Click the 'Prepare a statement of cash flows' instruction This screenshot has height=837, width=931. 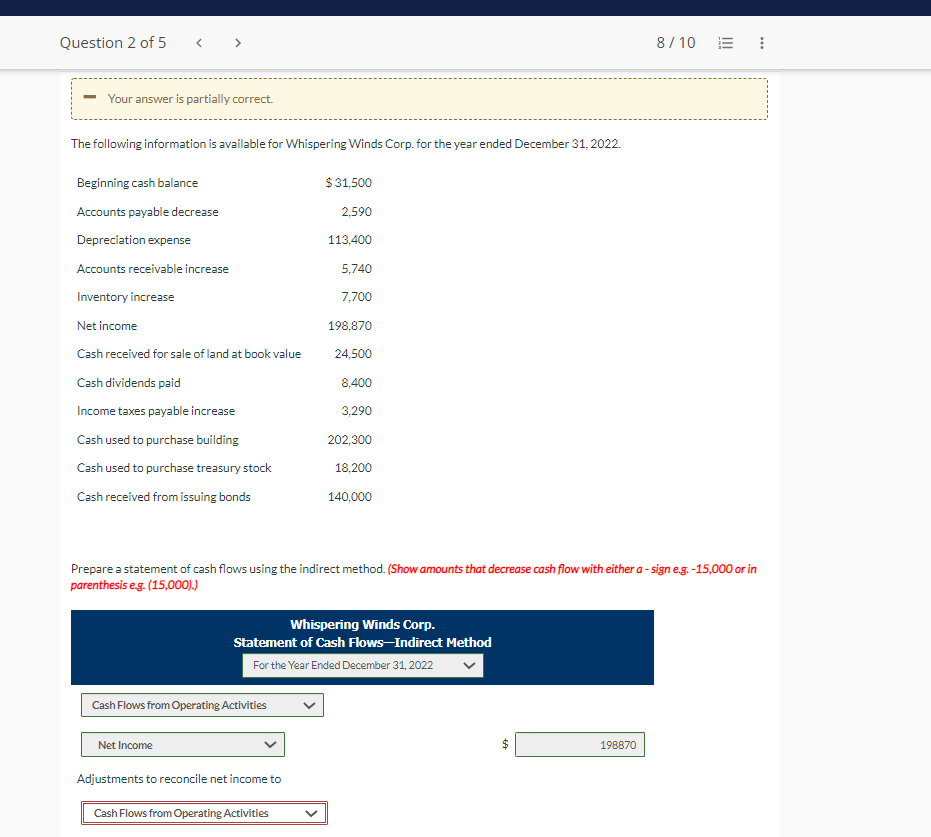[228, 569]
